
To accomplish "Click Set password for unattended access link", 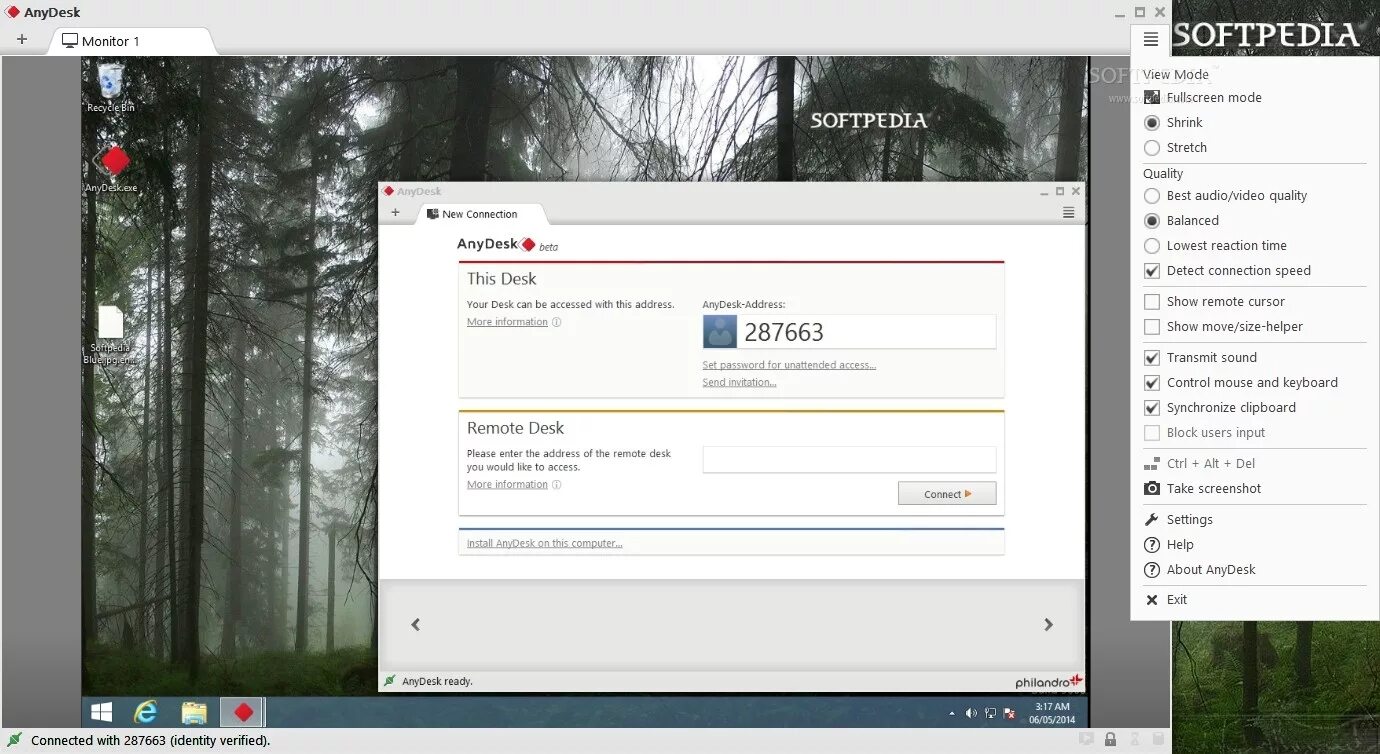I will (789, 365).
